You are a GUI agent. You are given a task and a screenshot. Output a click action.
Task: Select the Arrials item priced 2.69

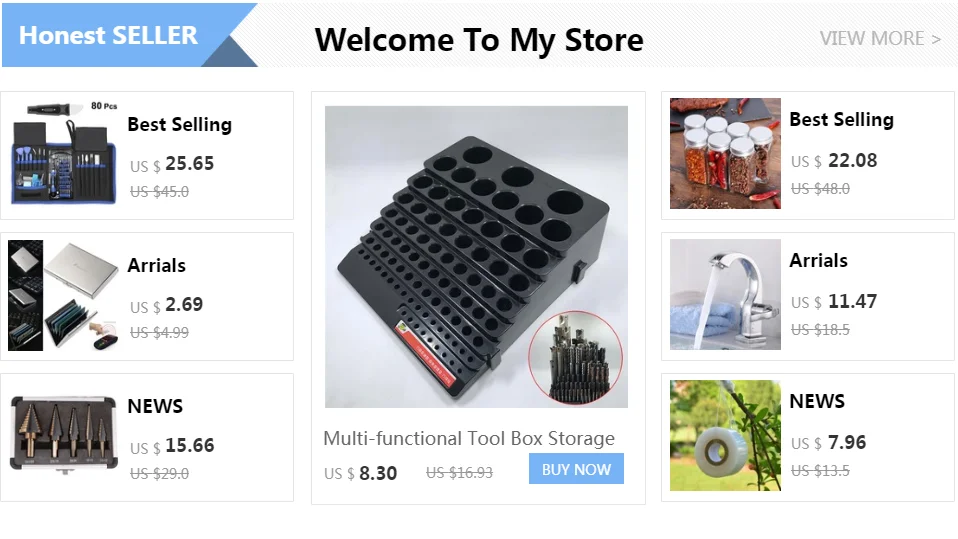coord(147,296)
